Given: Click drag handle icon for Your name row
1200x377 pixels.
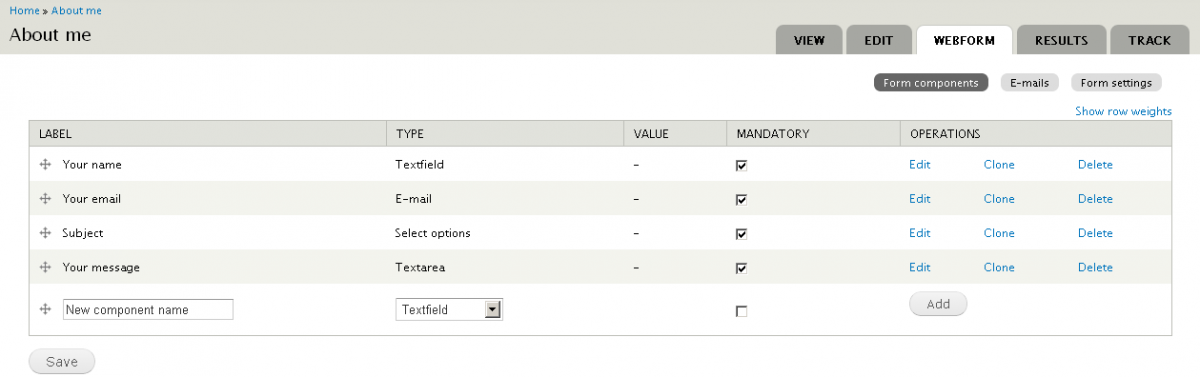Looking at the screenshot, I should (x=45, y=164).
